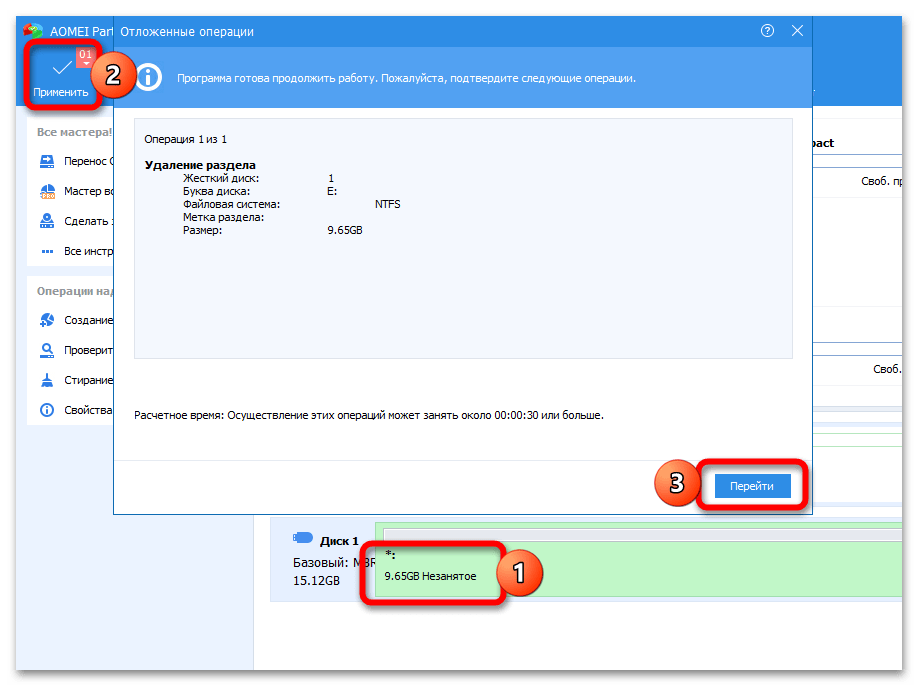Click the Базовый: MBR disk type text

pos(334,562)
